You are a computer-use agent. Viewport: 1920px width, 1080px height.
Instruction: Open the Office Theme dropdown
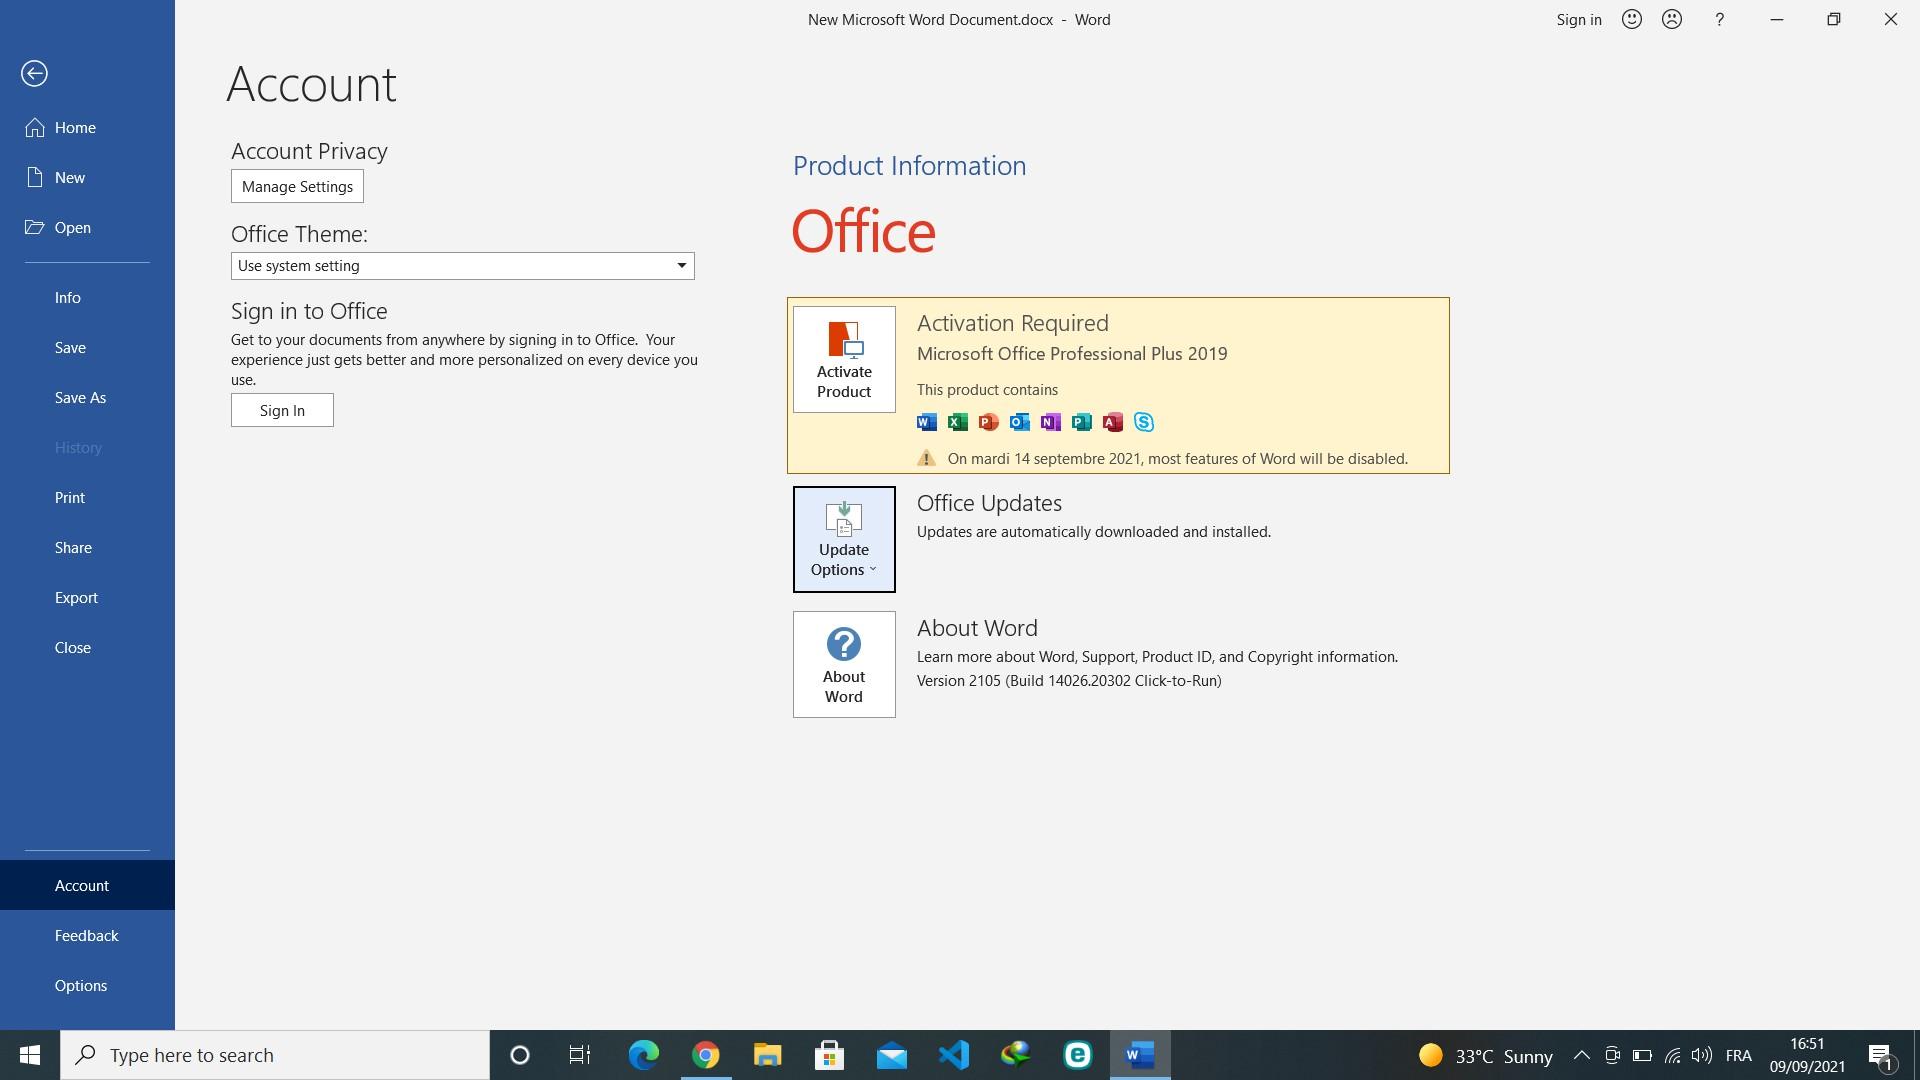click(x=462, y=266)
